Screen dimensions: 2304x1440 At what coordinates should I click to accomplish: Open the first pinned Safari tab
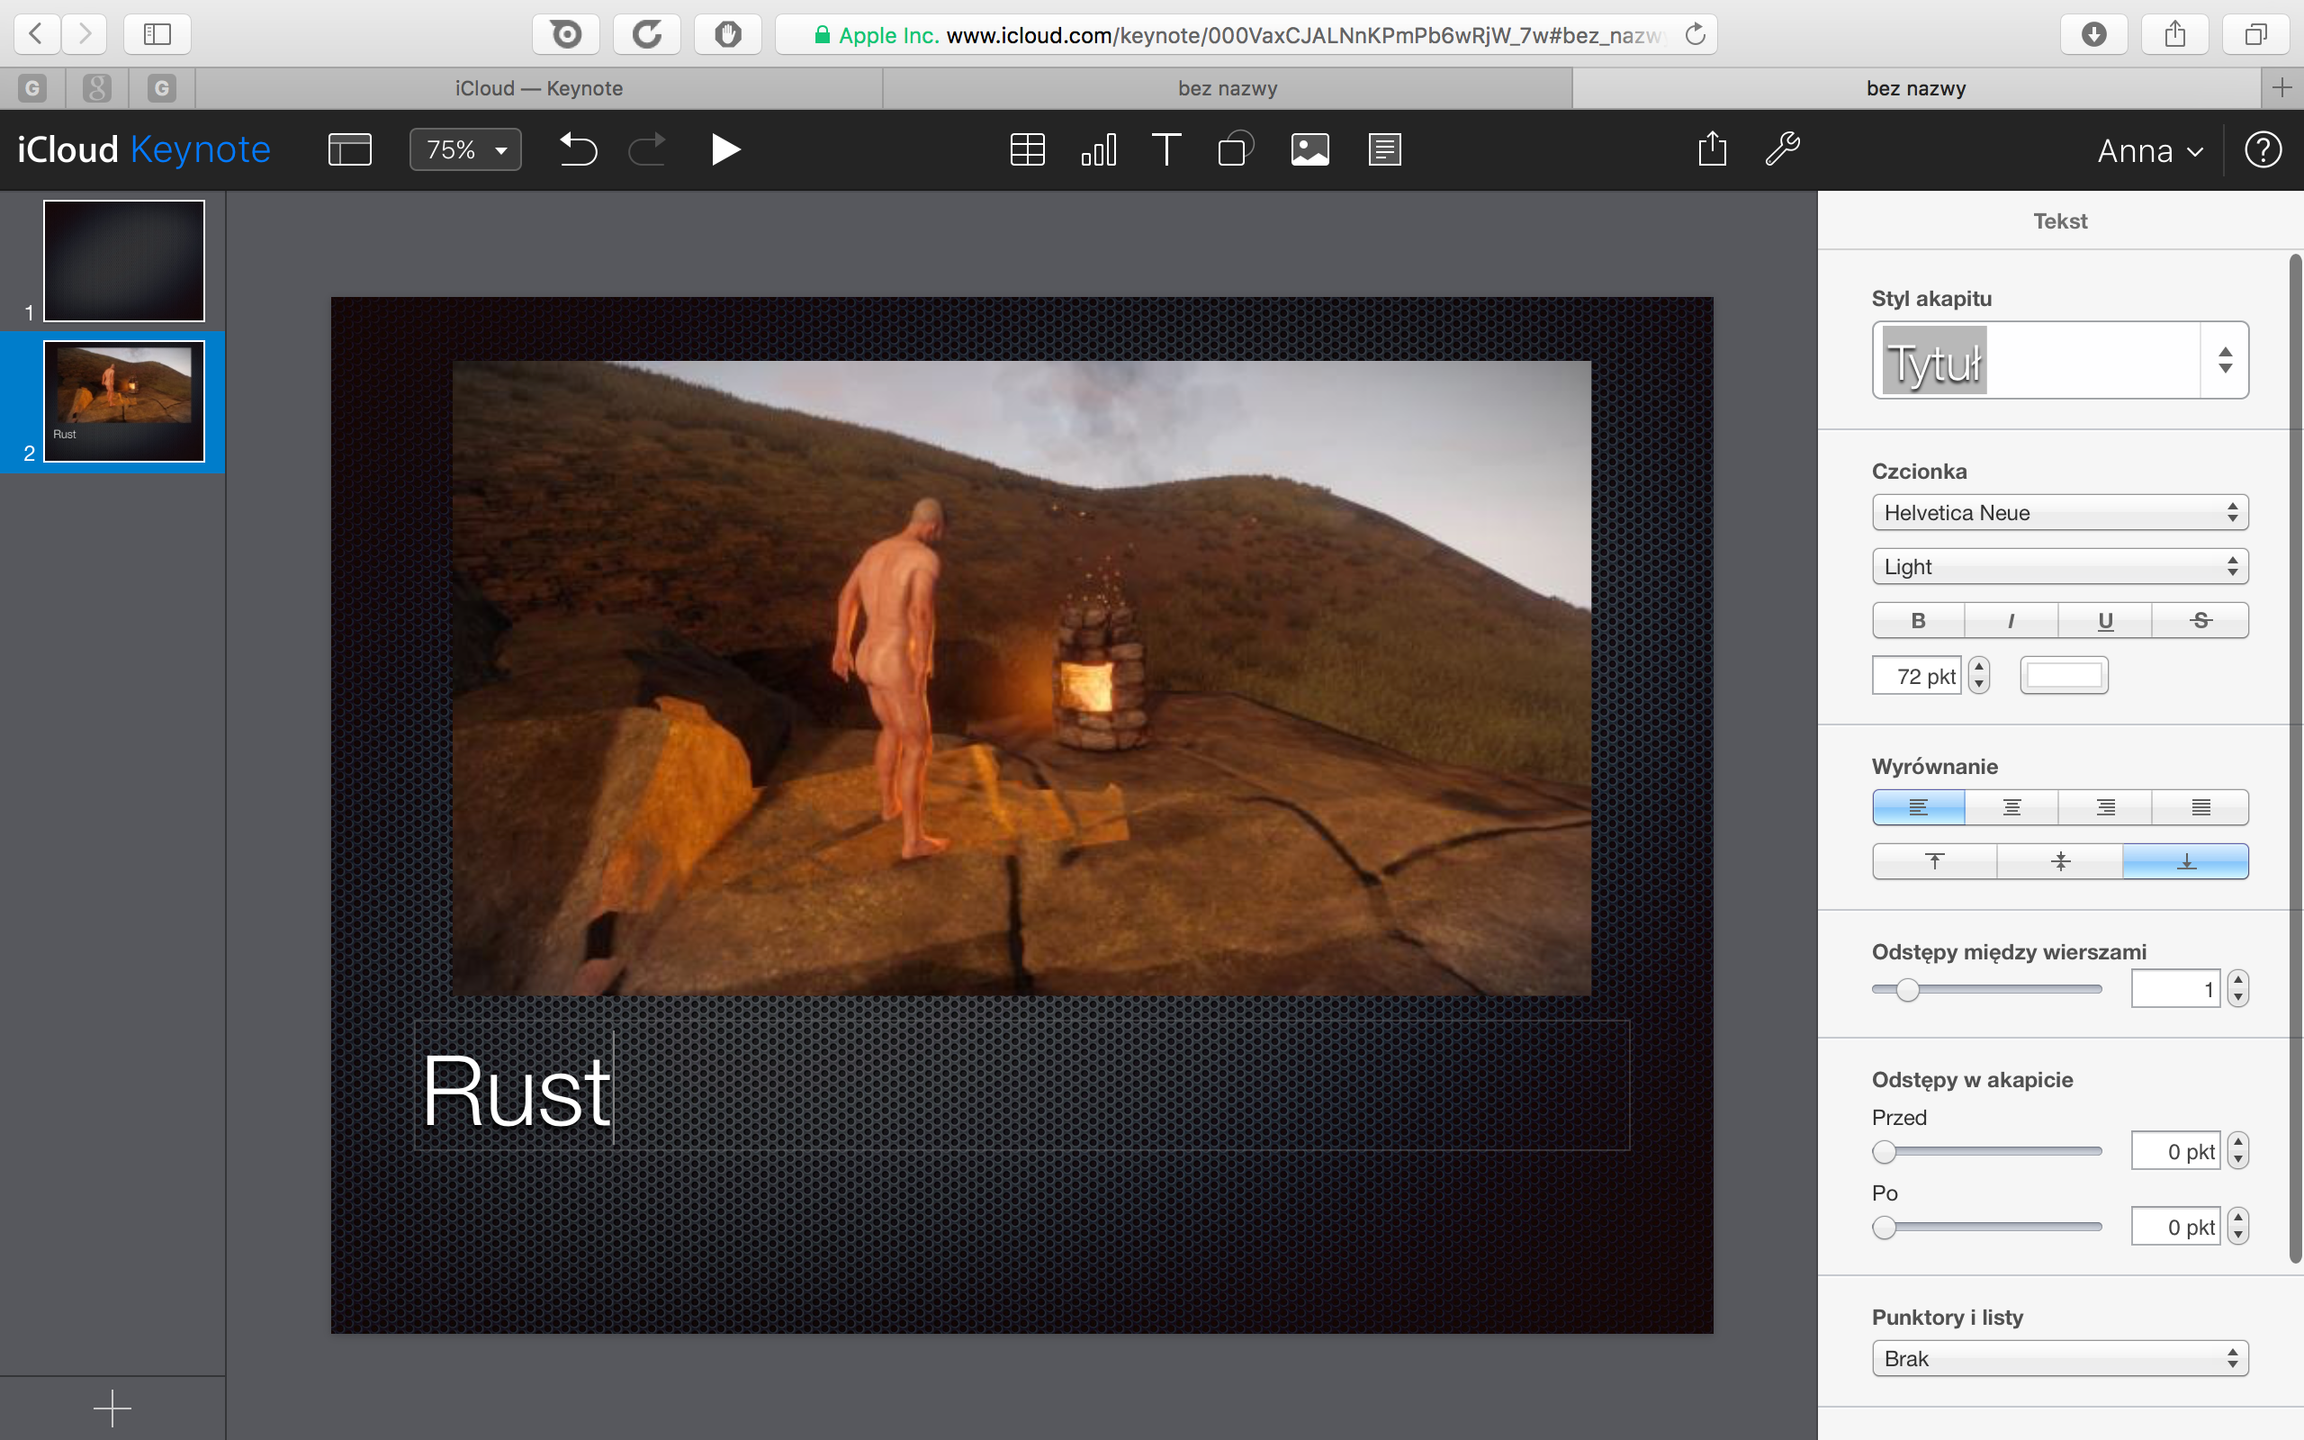tap(32, 88)
